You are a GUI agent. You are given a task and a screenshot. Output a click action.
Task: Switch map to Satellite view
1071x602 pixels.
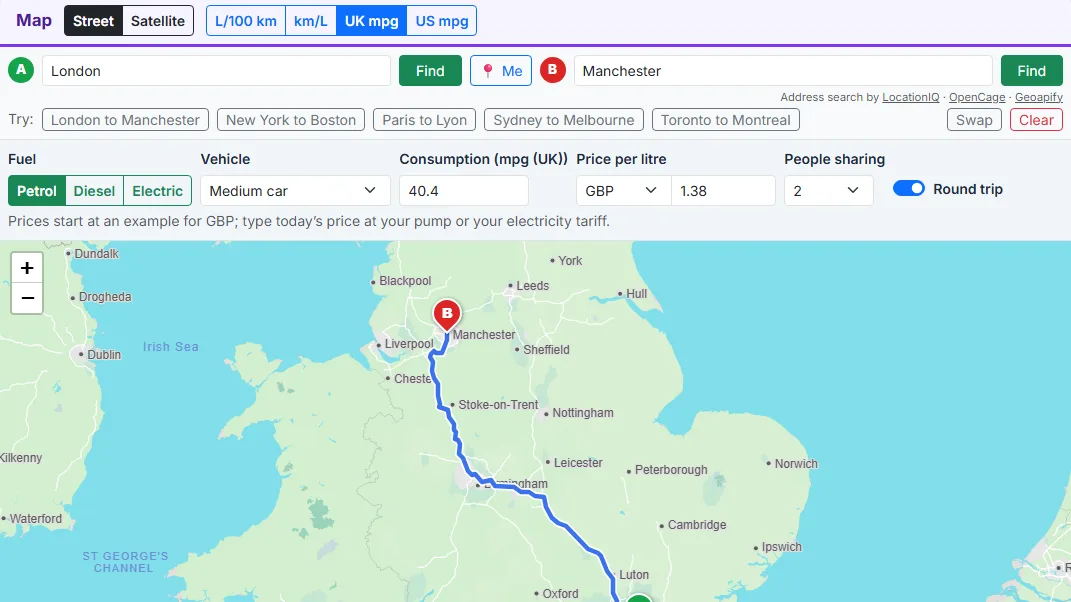click(x=158, y=21)
